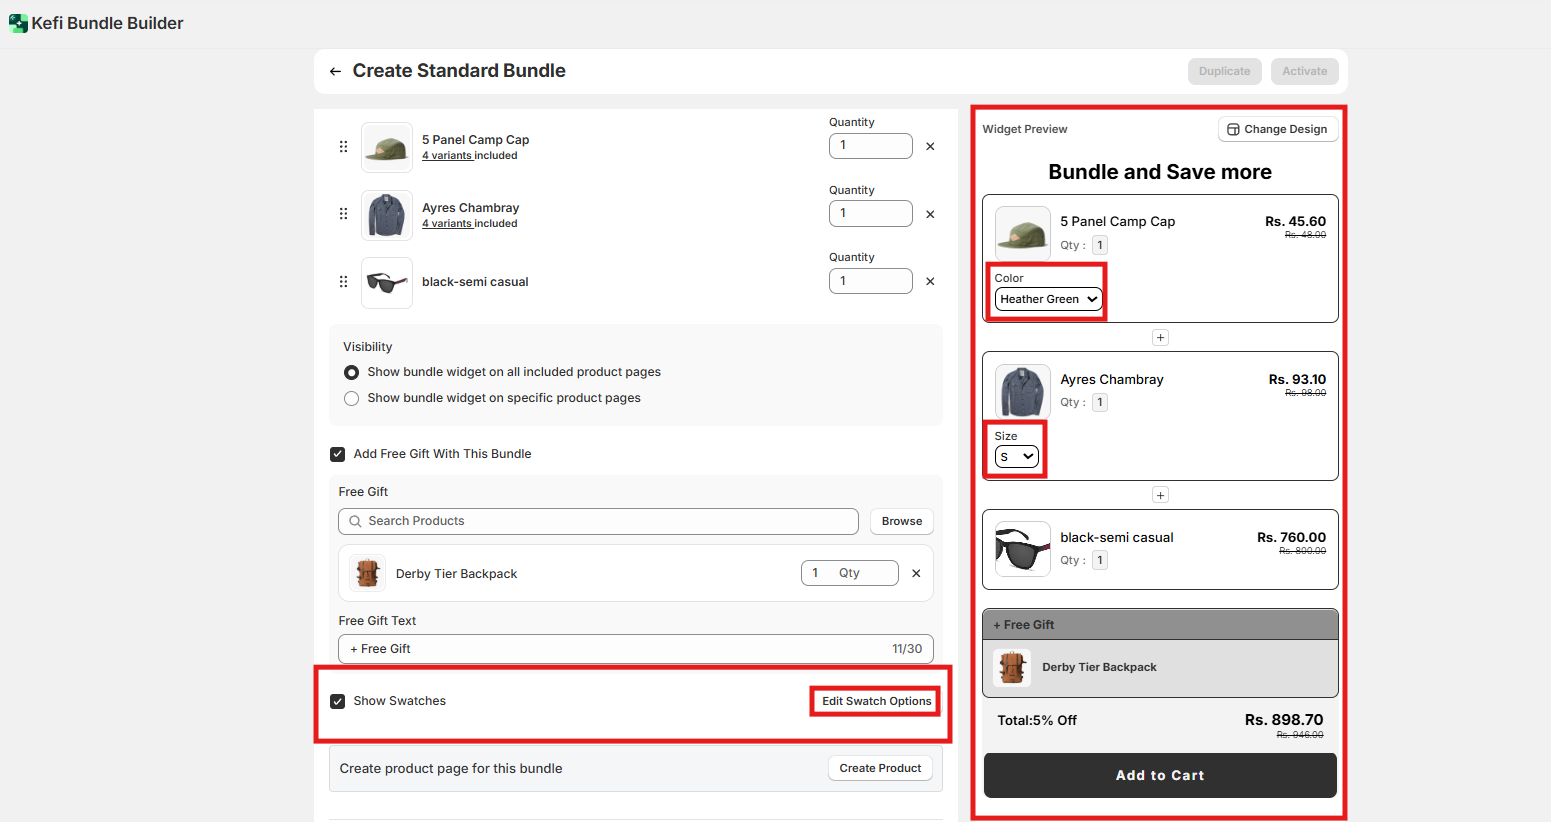Image resolution: width=1551 pixels, height=822 pixels.
Task: Click the plus icon below Ayres Chambray card
Action: [1160, 495]
